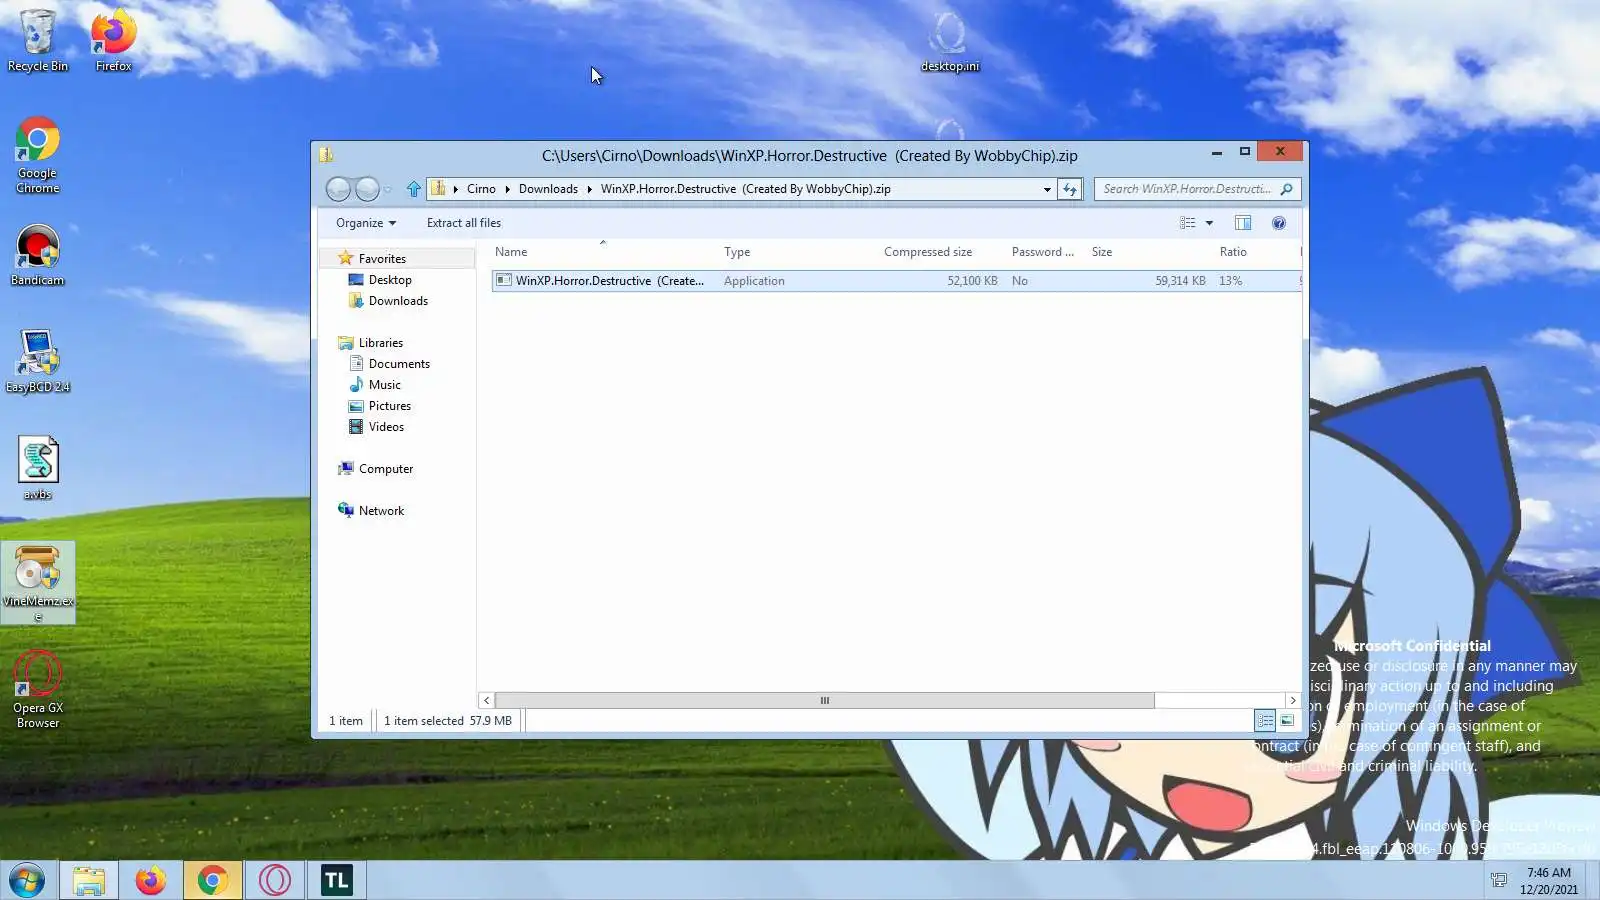
Task: Refresh the current folder view
Action: point(1070,189)
